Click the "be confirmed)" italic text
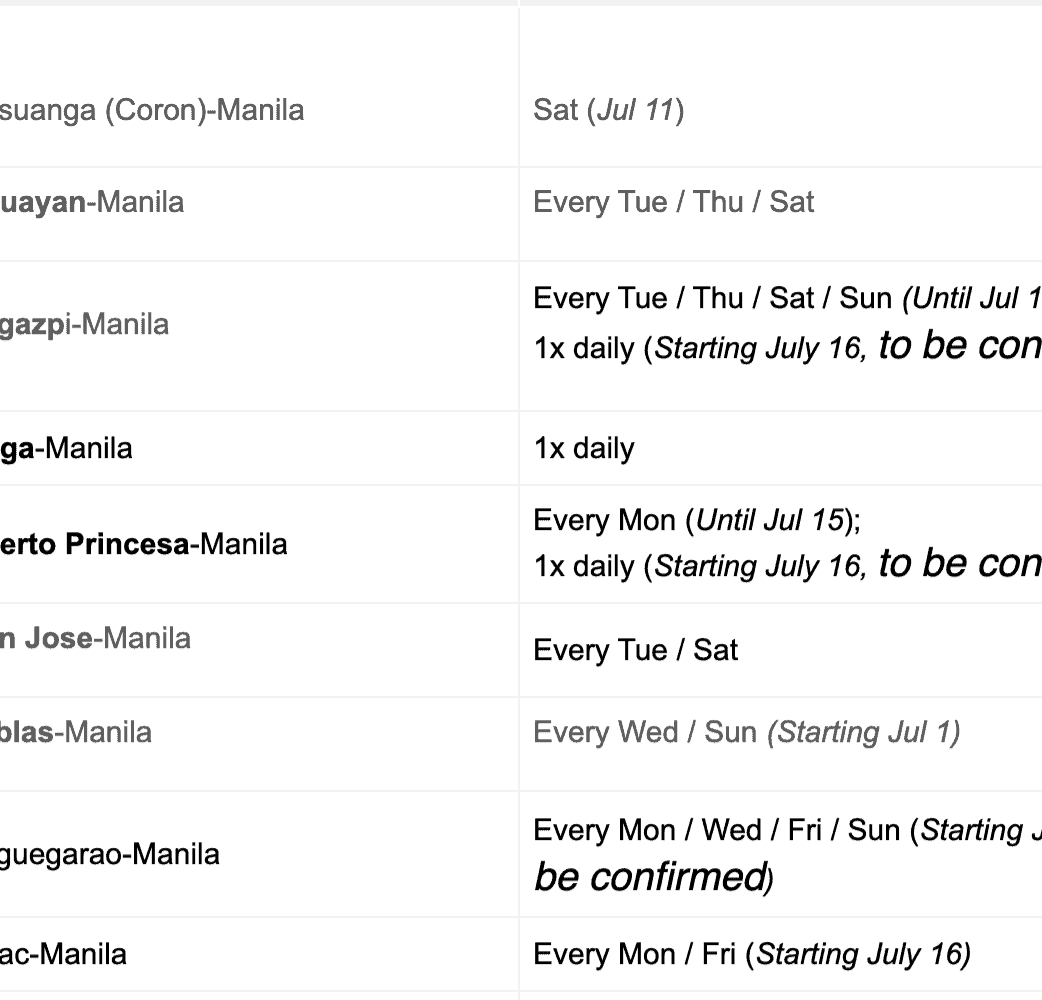The width and height of the screenshot is (1042, 1000). (652, 877)
